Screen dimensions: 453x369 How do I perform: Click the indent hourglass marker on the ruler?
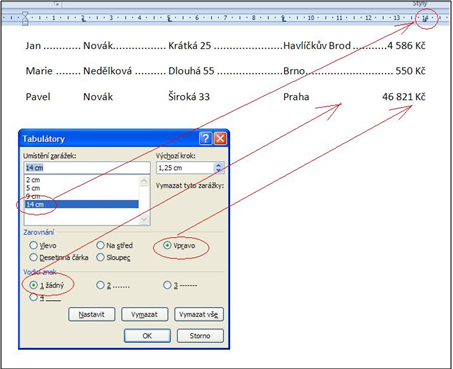click(x=25, y=18)
